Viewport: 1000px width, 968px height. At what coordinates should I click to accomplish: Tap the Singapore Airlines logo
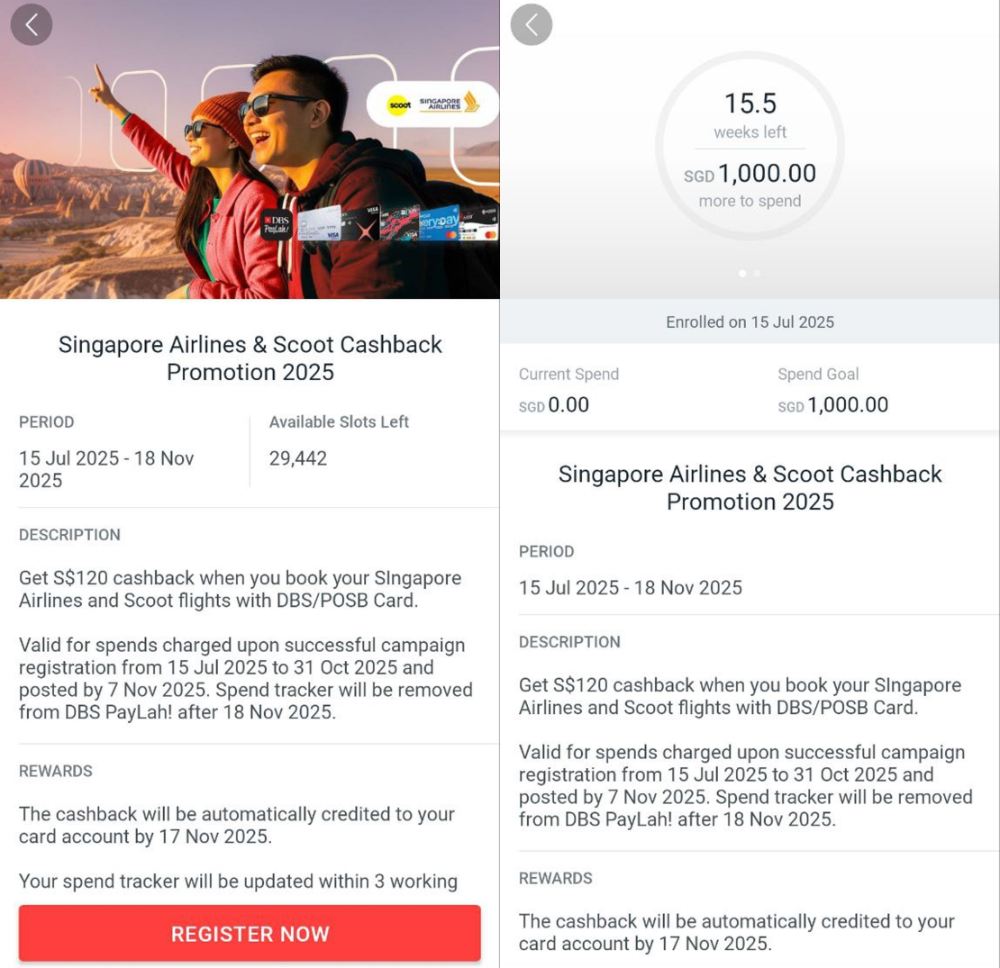click(448, 104)
